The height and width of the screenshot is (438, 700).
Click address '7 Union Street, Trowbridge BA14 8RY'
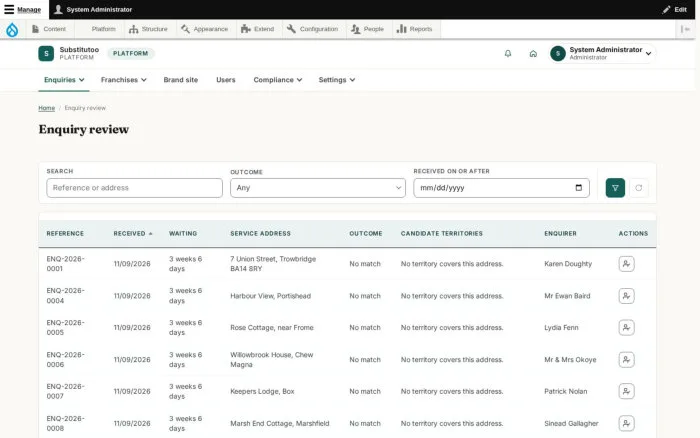pyautogui.click(x=273, y=264)
